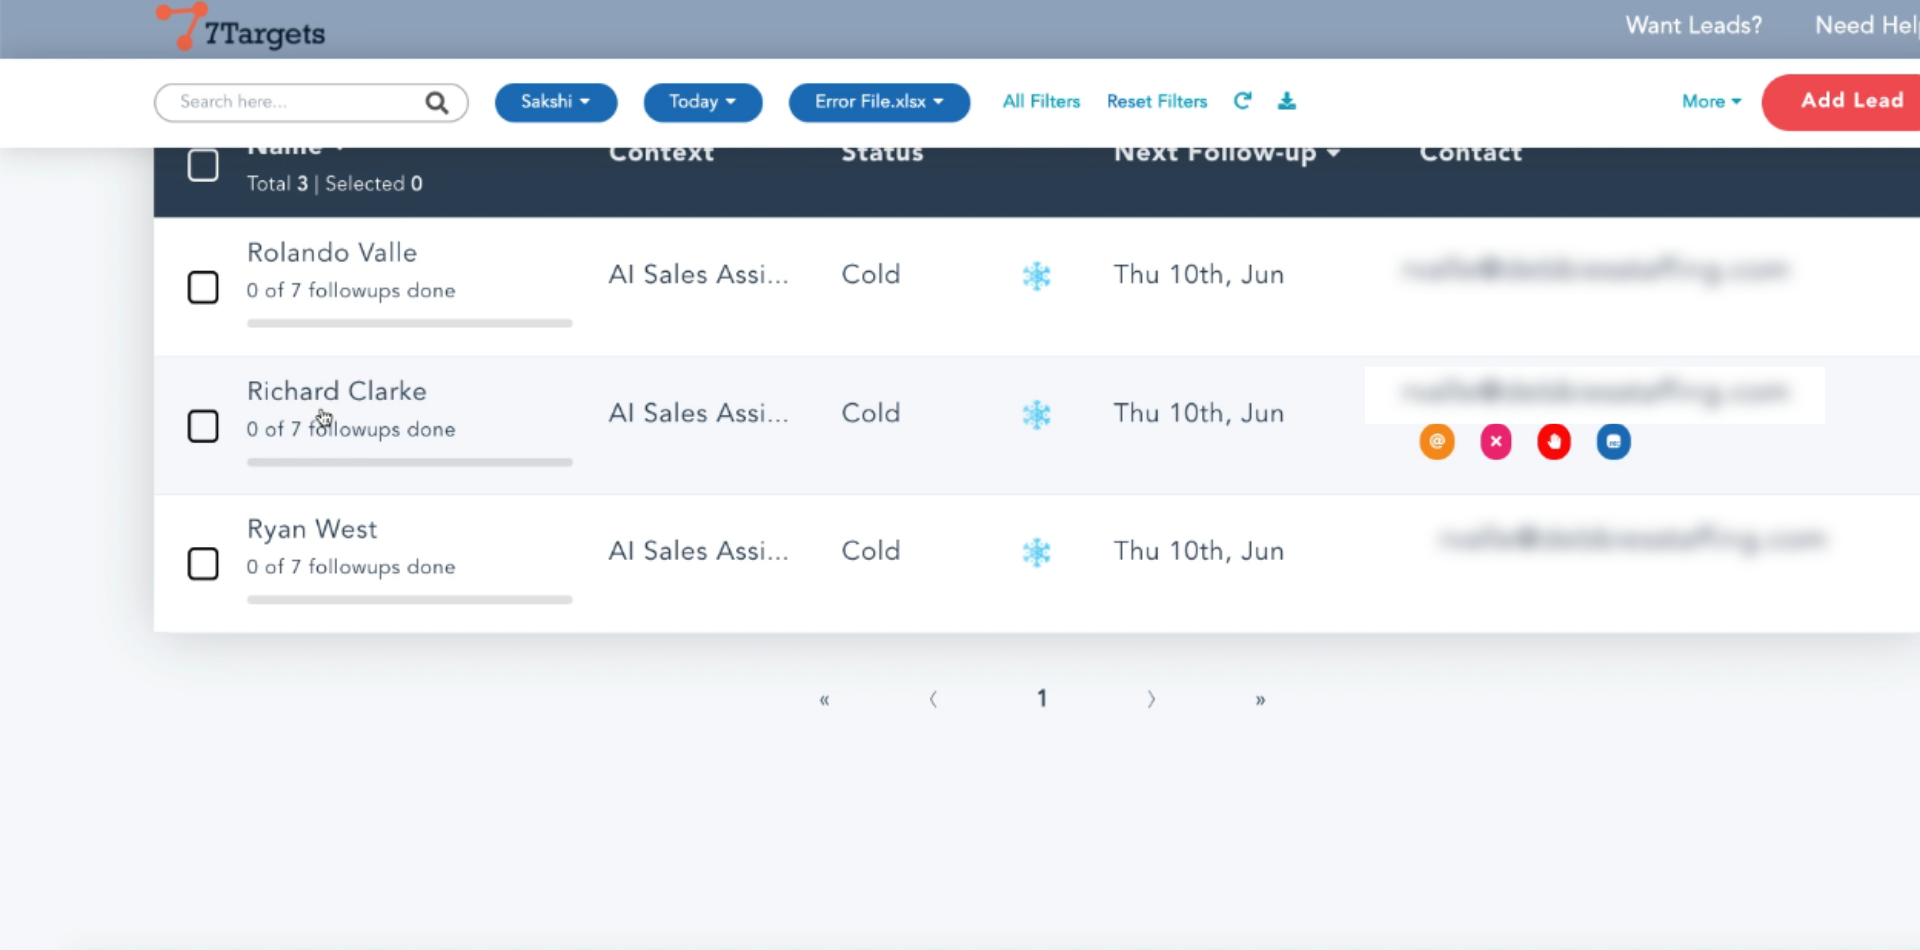Open the Sakshi dropdown filter
This screenshot has width=1920, height=950.
[x=556, y=102]
